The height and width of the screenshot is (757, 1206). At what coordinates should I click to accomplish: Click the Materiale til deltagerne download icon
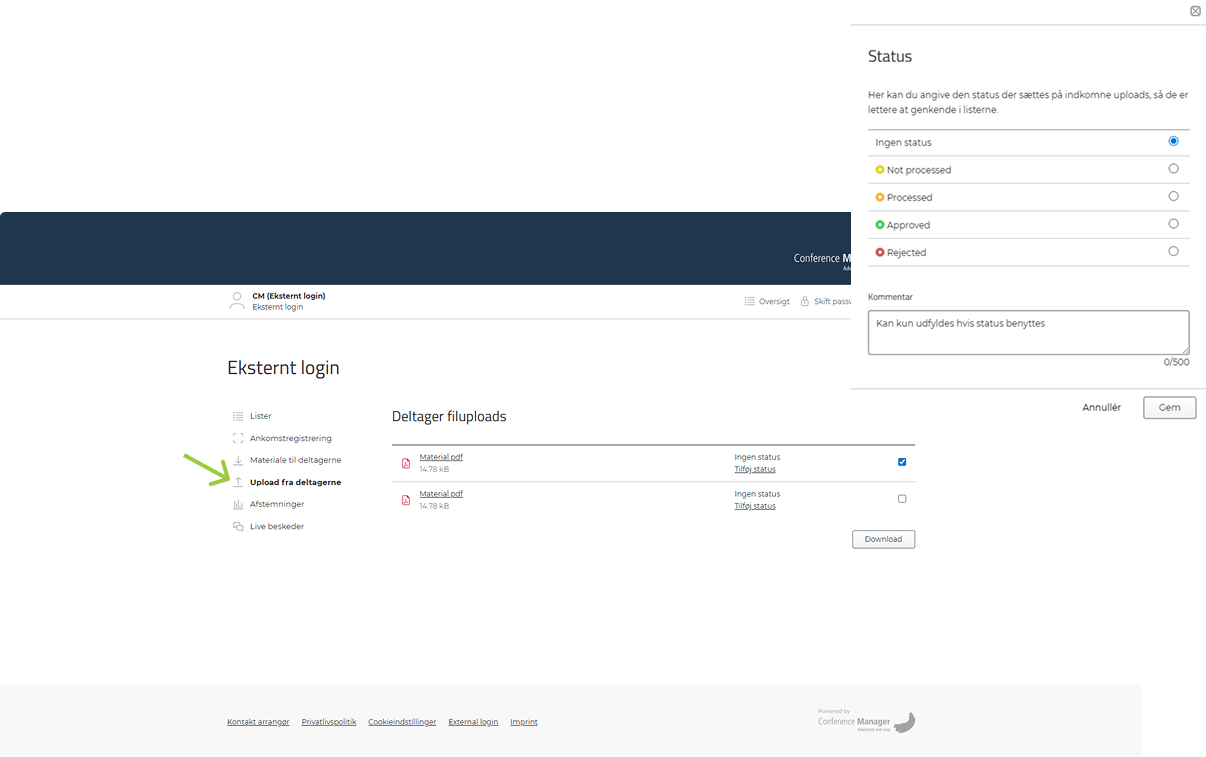(x=238, y=460)
